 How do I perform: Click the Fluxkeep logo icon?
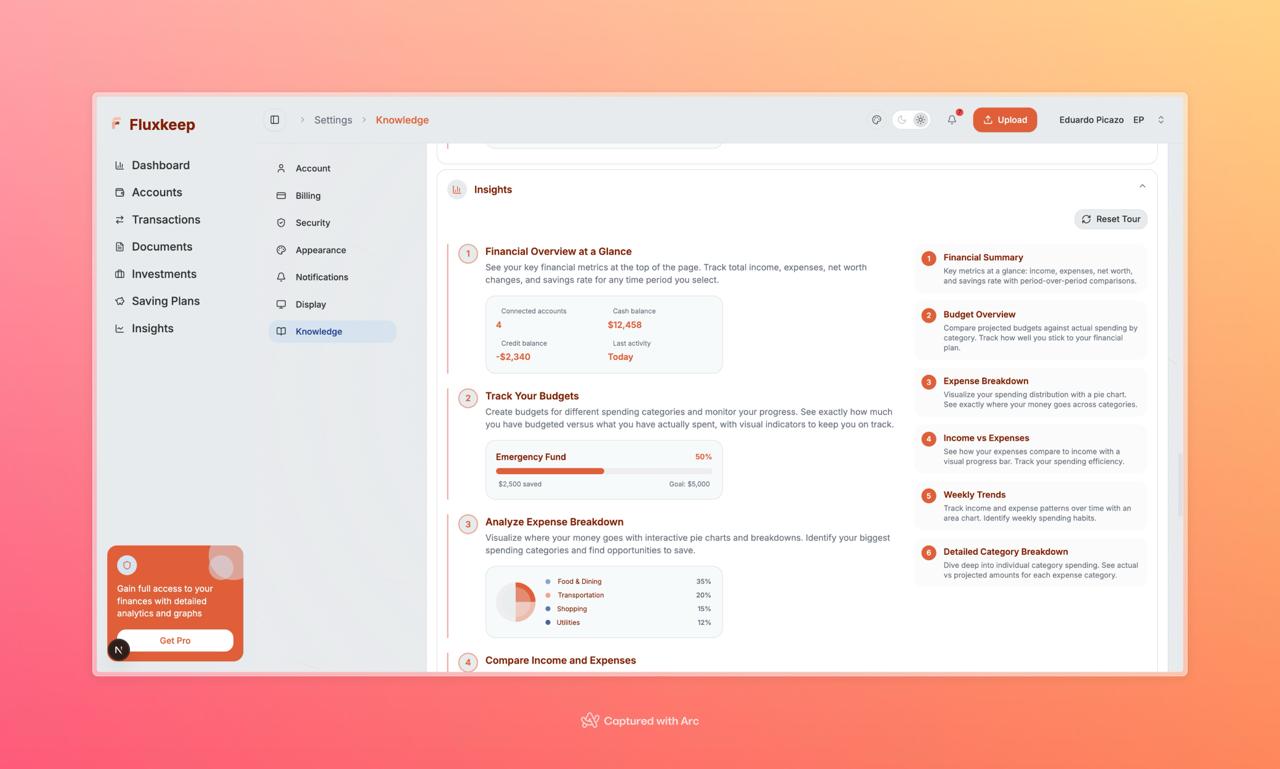pyautogui.click(x=117, y=124)
